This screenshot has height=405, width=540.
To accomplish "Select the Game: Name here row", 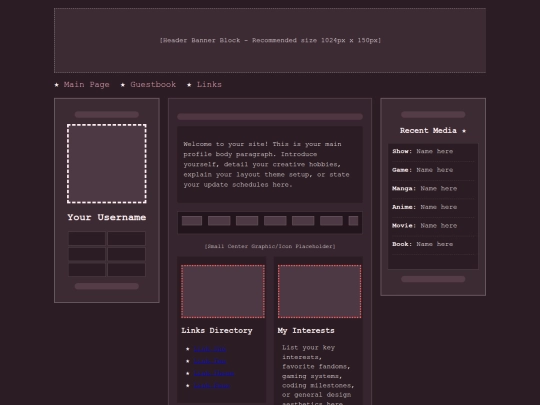I will point(433,170).
